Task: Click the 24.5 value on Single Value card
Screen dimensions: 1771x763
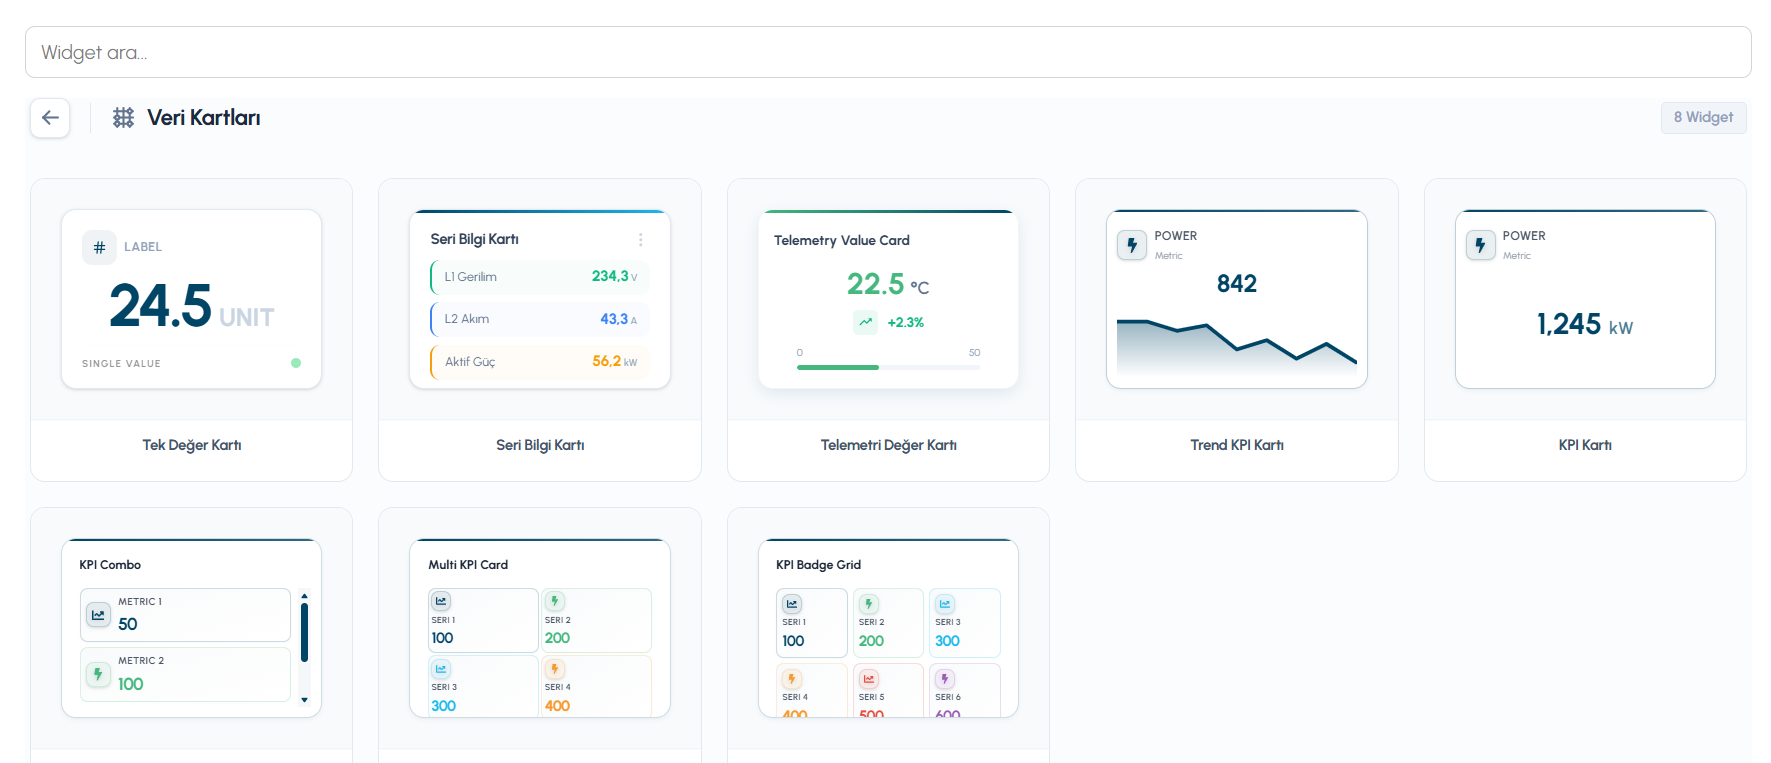Action: [x=161, y=306]
